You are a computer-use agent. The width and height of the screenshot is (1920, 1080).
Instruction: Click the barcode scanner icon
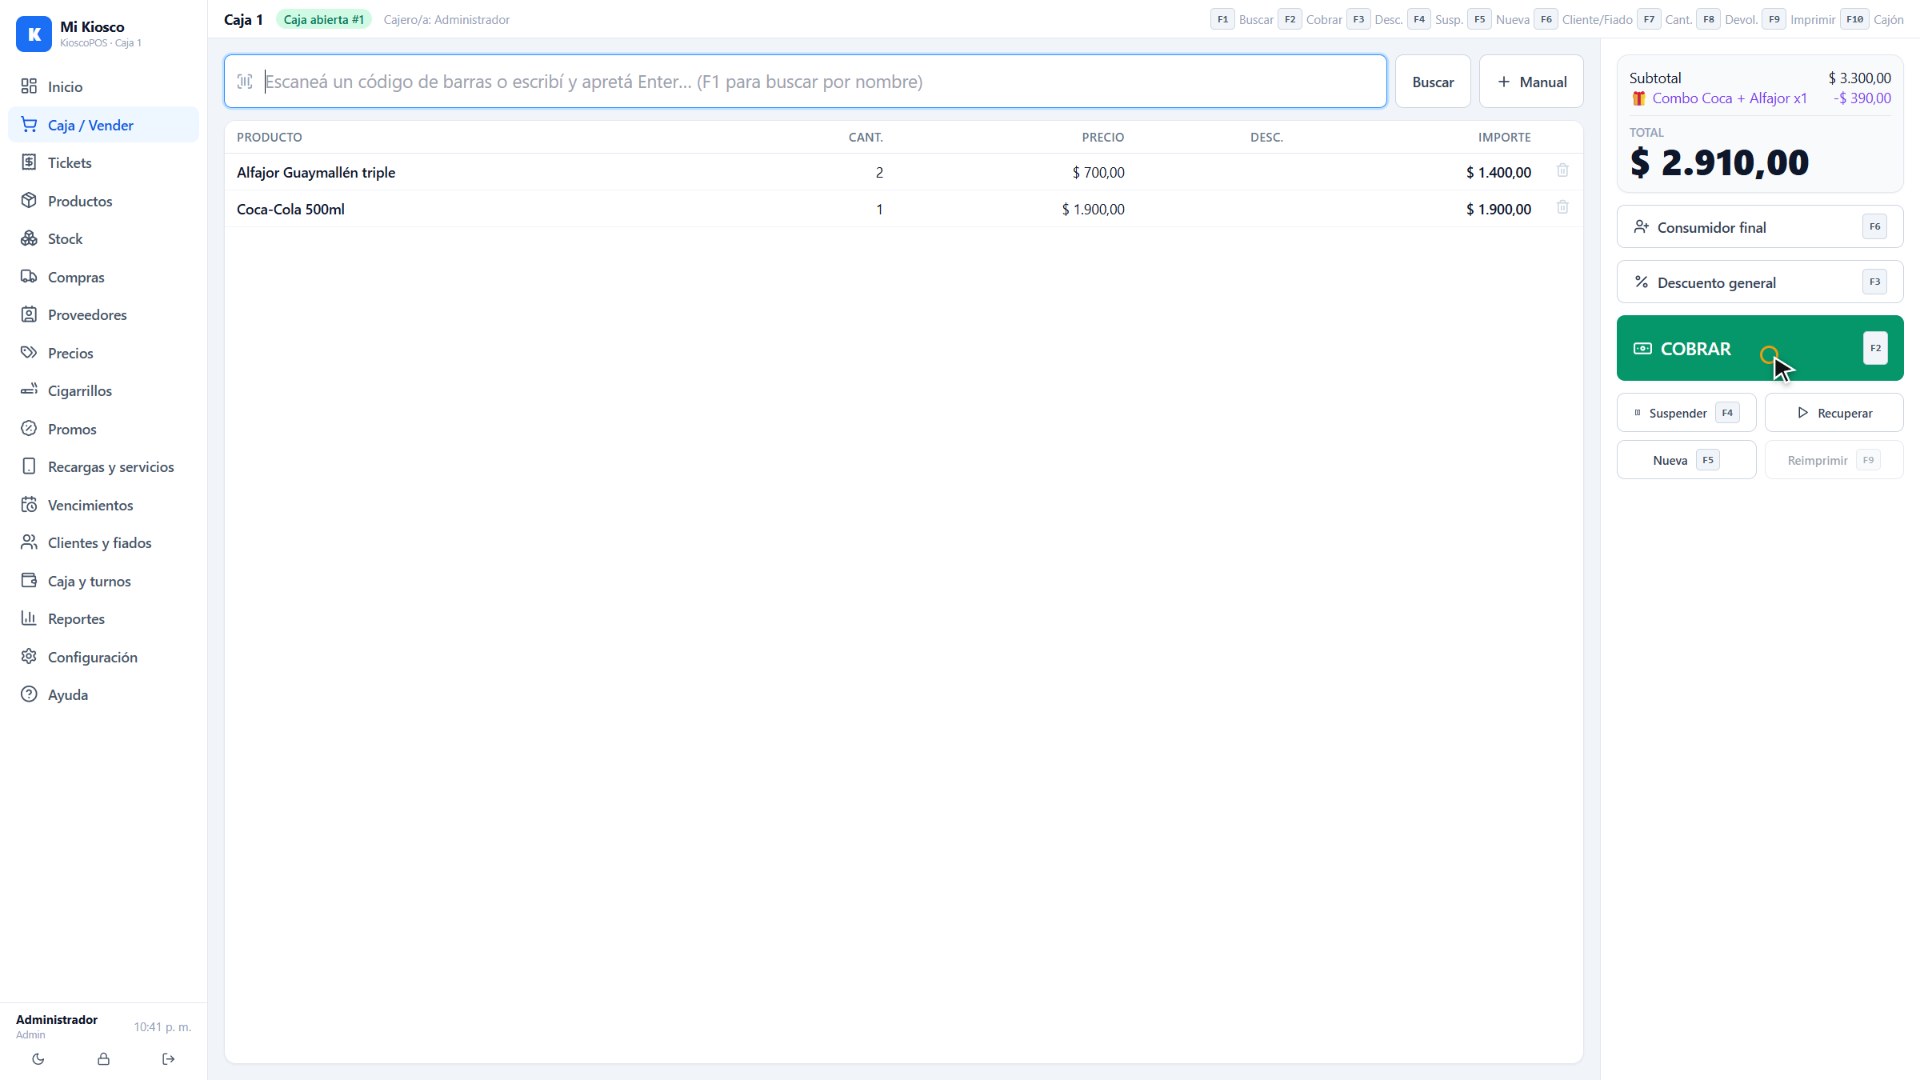pyautogui.click(x=245, y=82)
